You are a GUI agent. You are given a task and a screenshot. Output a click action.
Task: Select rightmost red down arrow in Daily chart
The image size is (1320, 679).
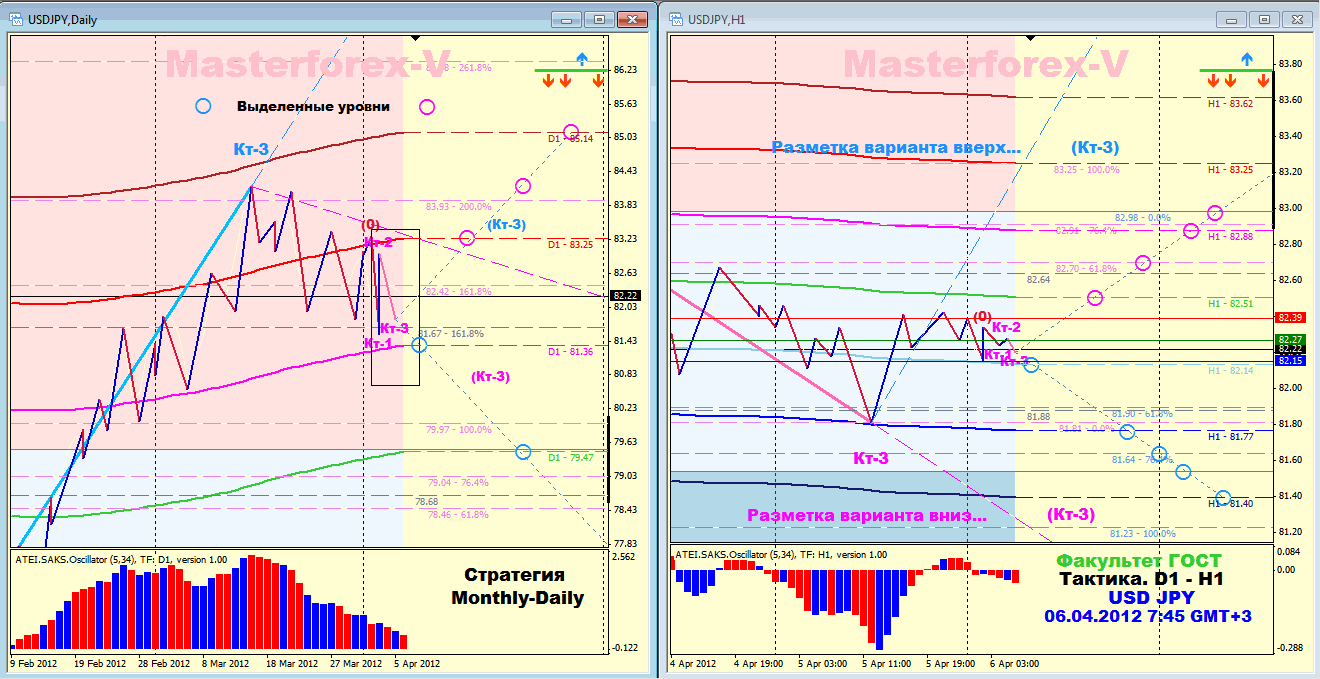coord(598,80)
